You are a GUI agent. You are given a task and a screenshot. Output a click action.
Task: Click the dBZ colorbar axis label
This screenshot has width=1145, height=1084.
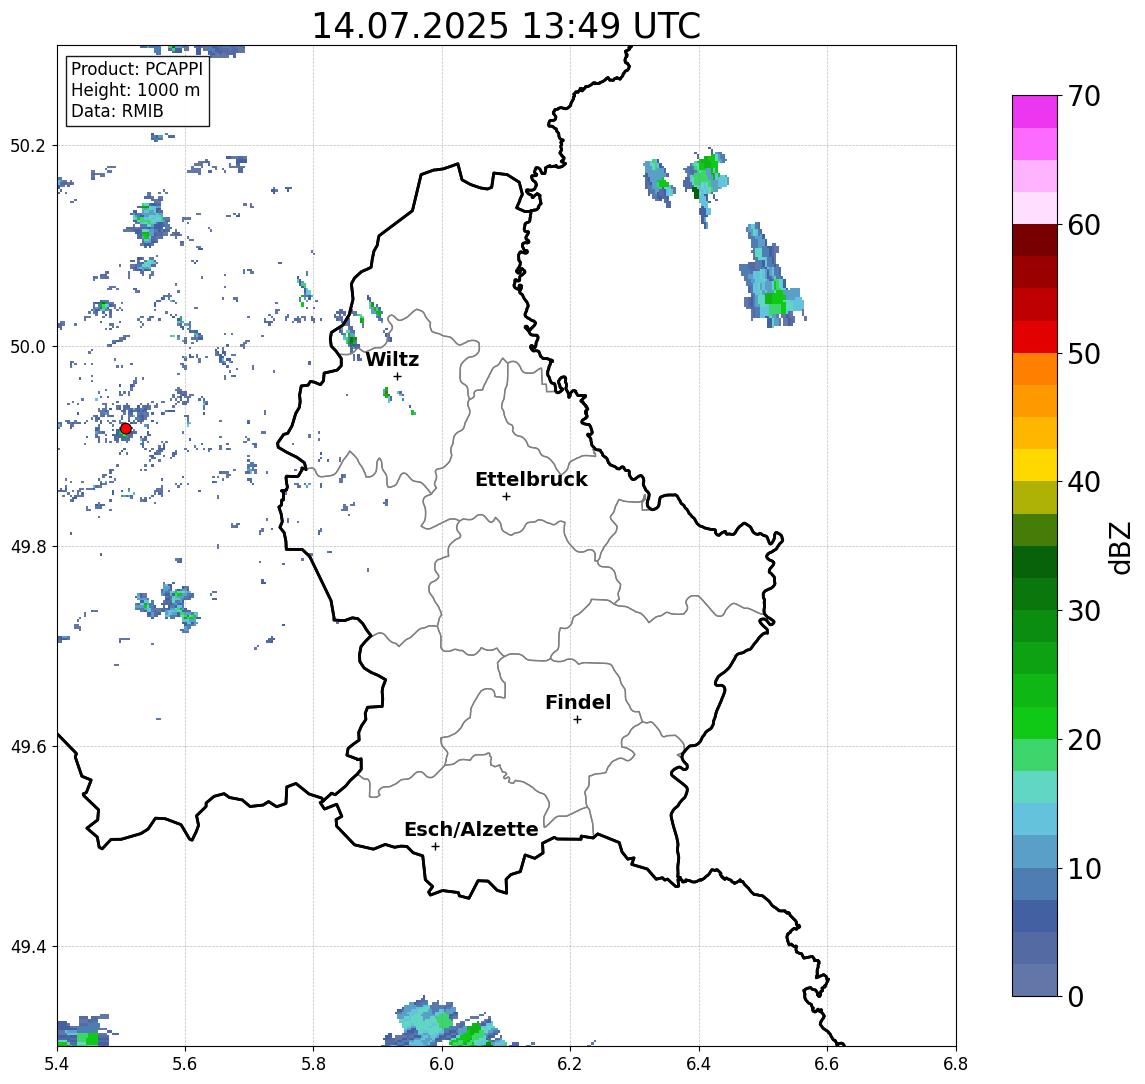click(x=1120, y=547)
